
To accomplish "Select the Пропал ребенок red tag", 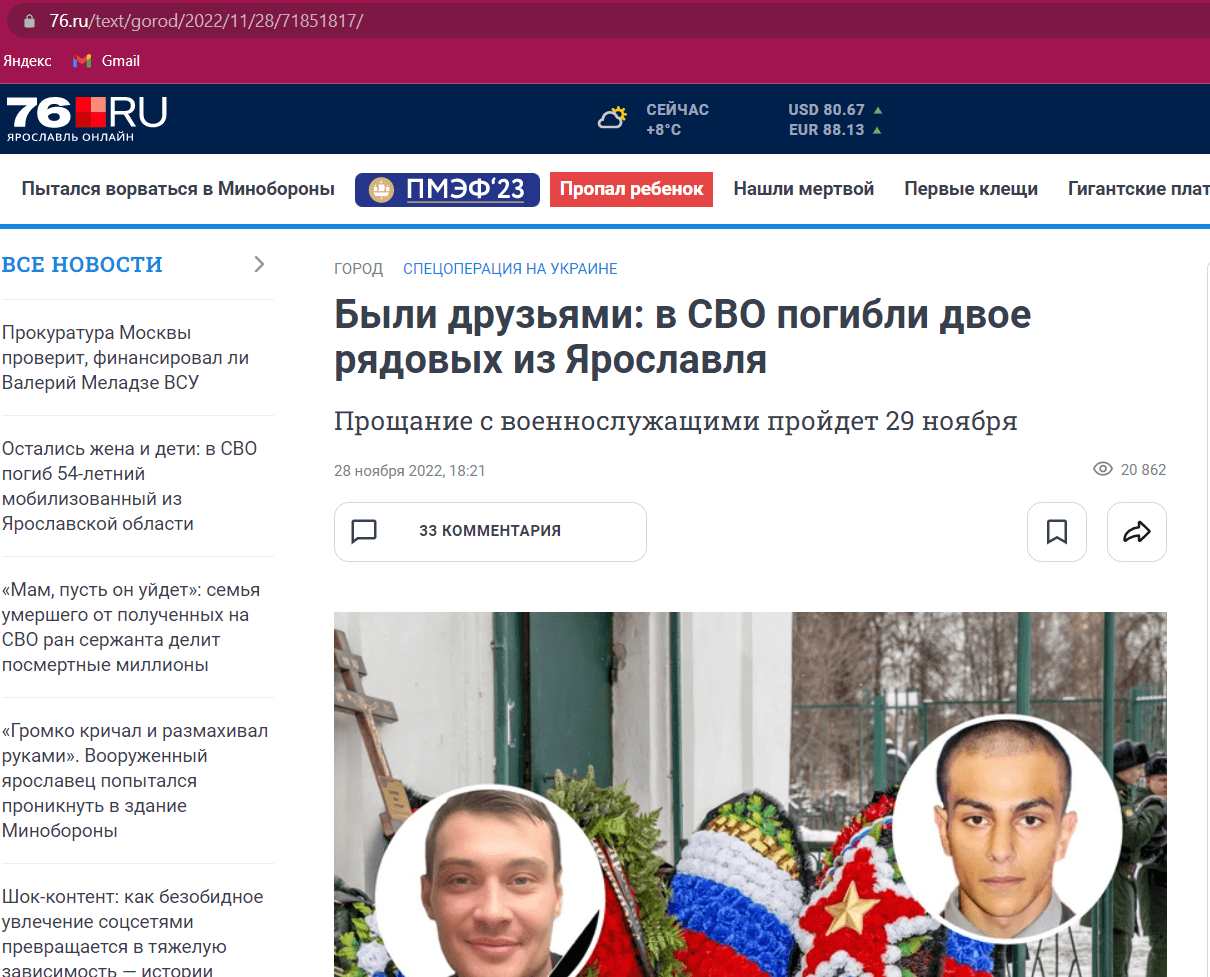I will (631, 189).
